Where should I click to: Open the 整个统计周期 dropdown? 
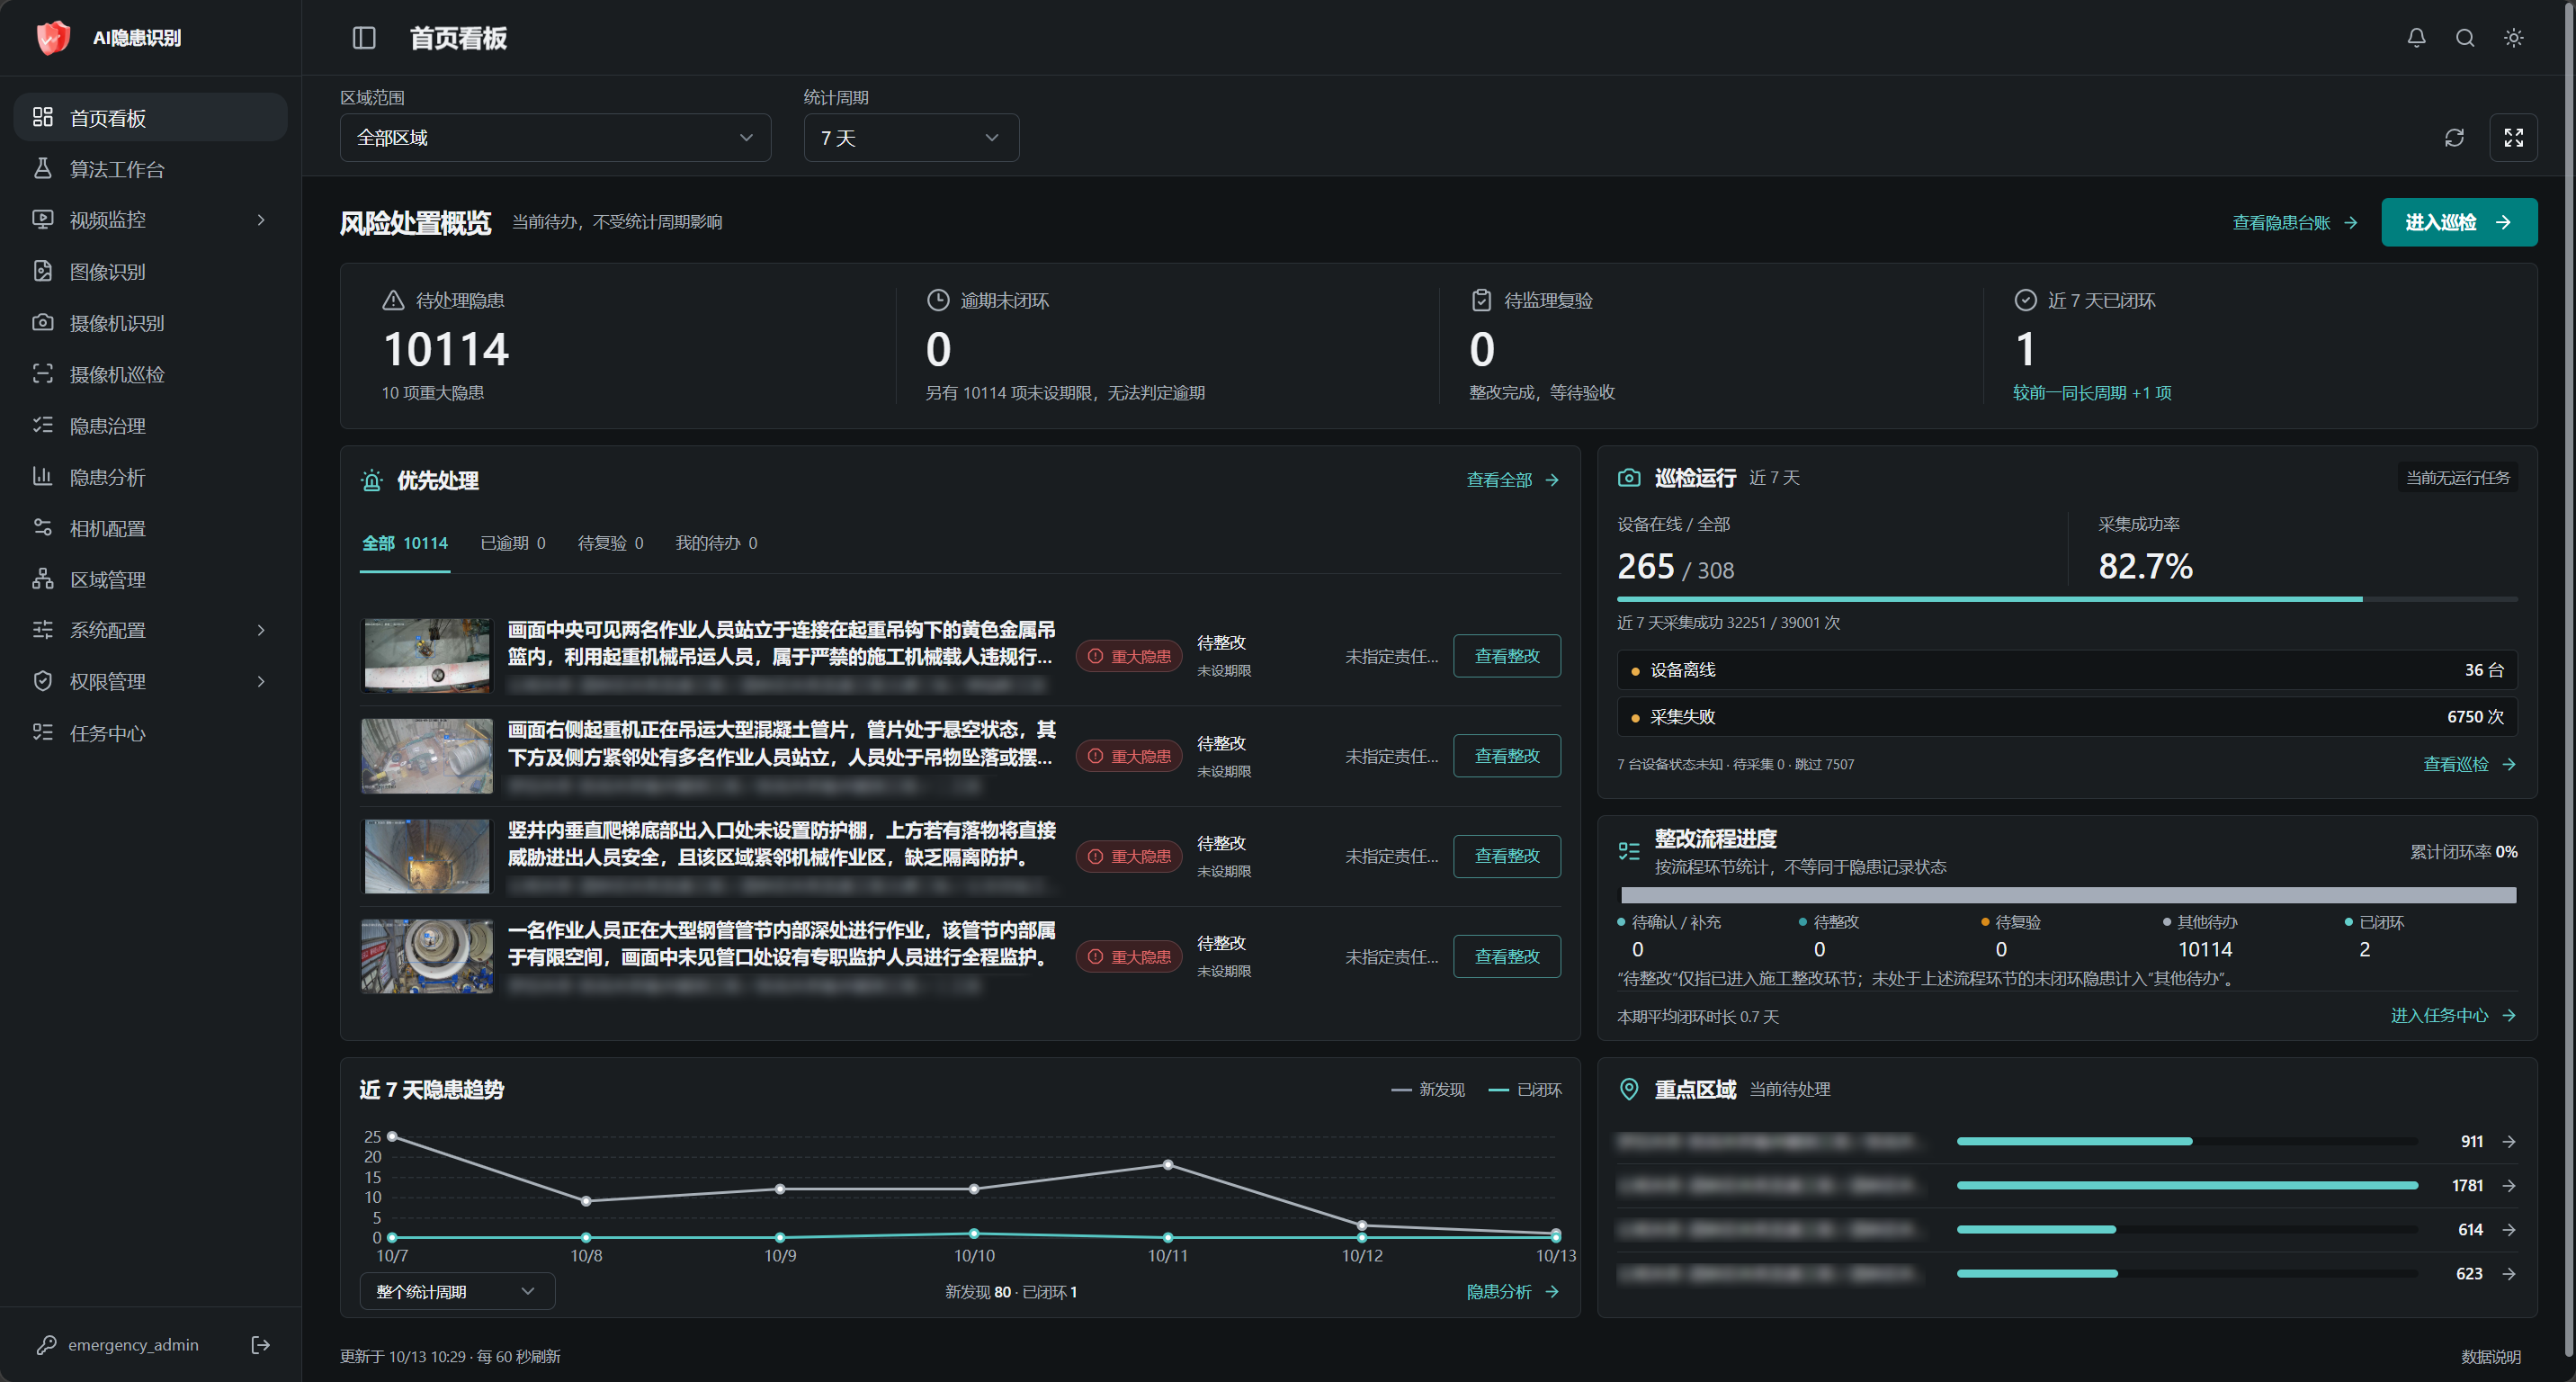coord(457,1291)
